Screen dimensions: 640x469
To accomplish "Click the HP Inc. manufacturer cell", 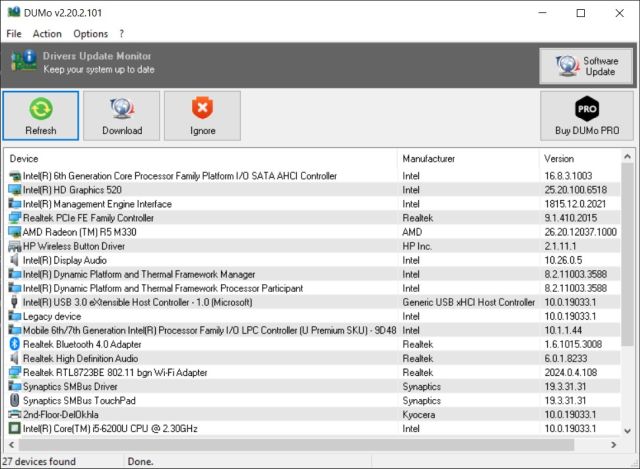I will click(417, 246).
